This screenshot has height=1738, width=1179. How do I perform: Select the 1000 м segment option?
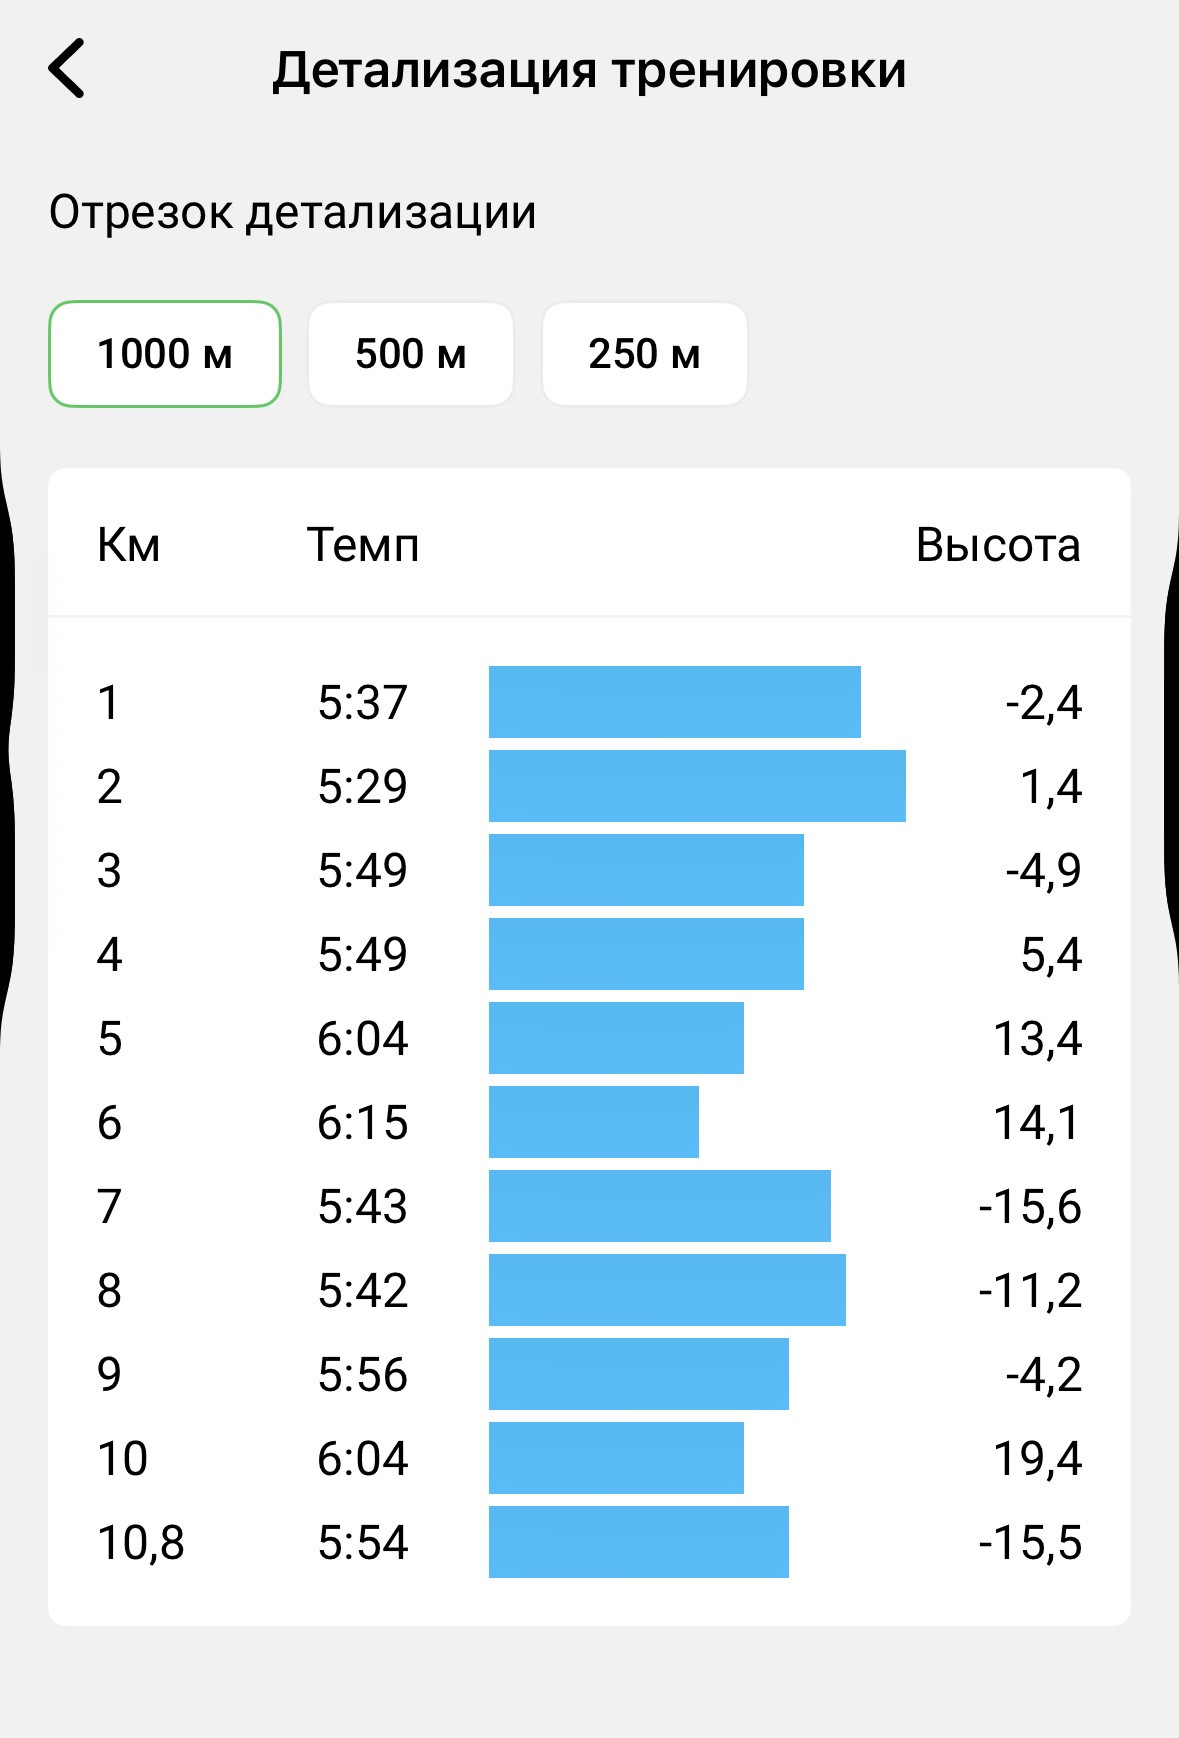(165, 354)
